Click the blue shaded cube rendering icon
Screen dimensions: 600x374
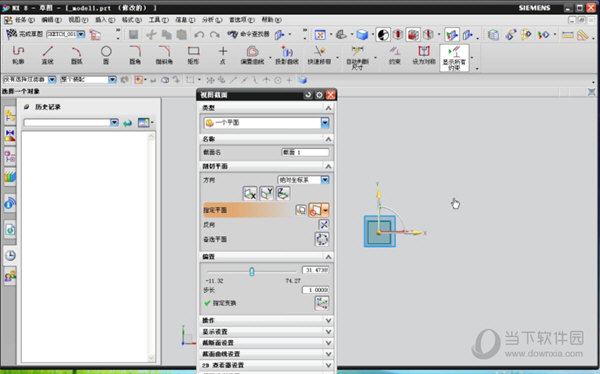tap(362, 35)
